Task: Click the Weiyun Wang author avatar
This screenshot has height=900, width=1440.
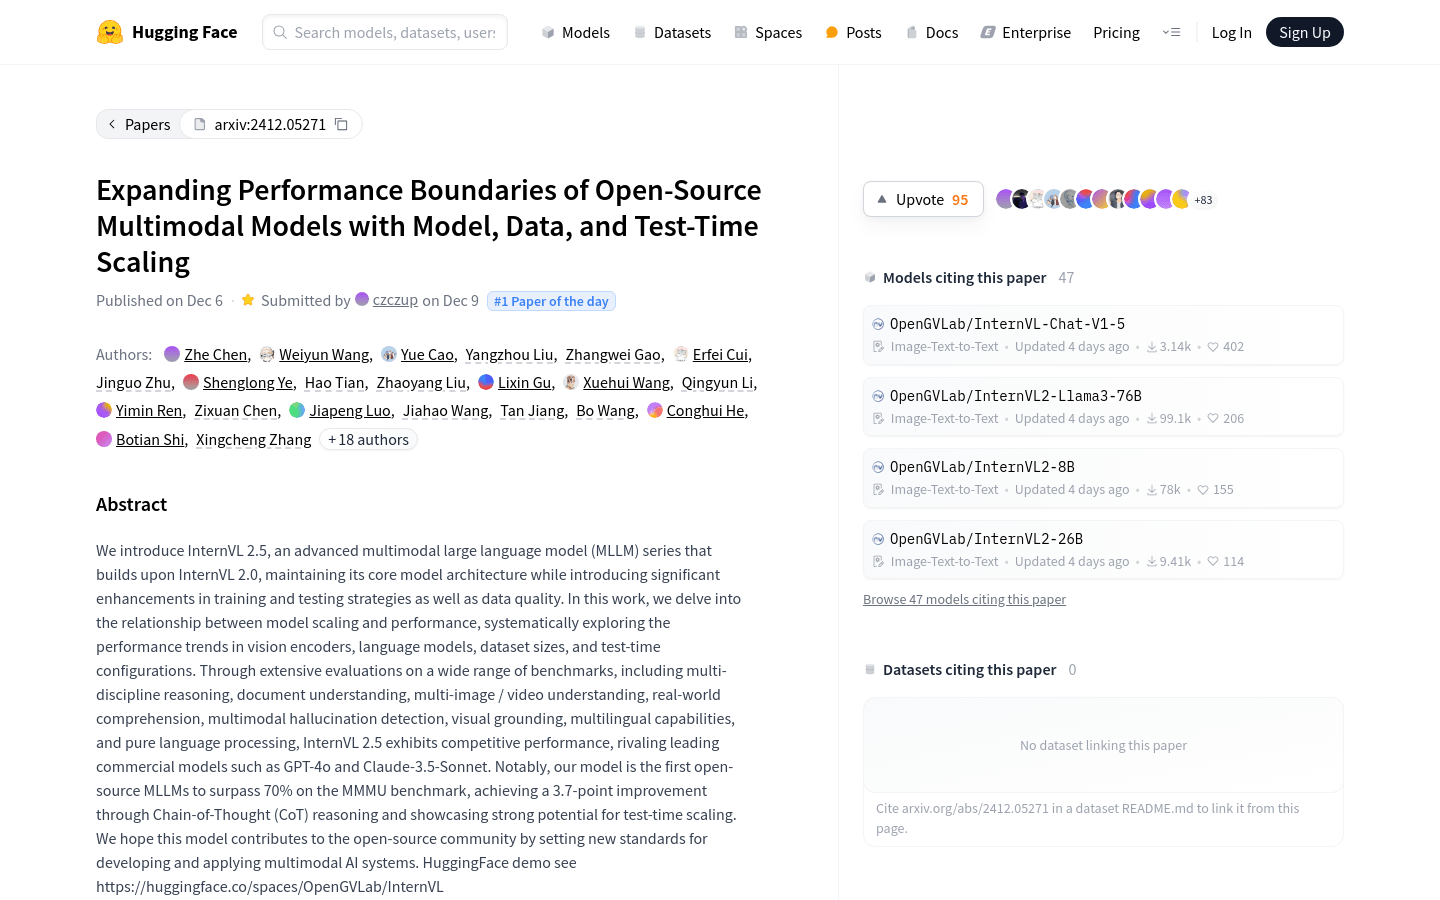Action: [x=267, y=354]
